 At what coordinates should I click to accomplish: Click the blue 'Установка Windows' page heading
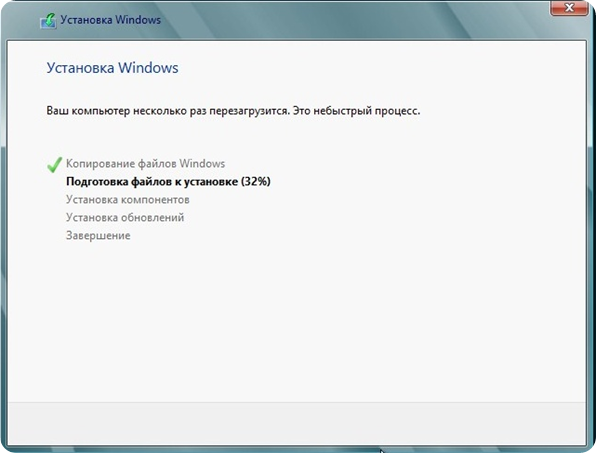[113, 68]
